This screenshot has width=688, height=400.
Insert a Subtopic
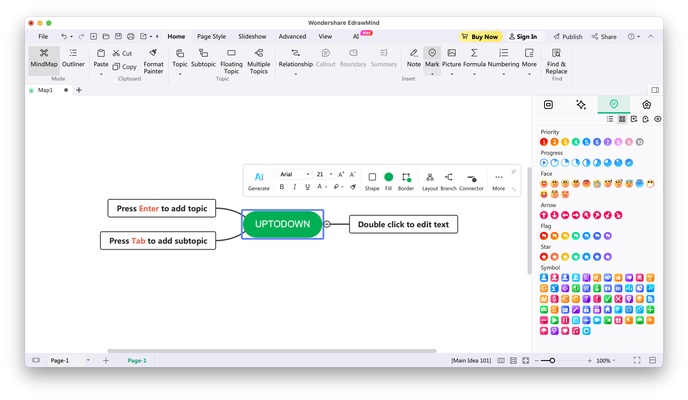[203, 58]
